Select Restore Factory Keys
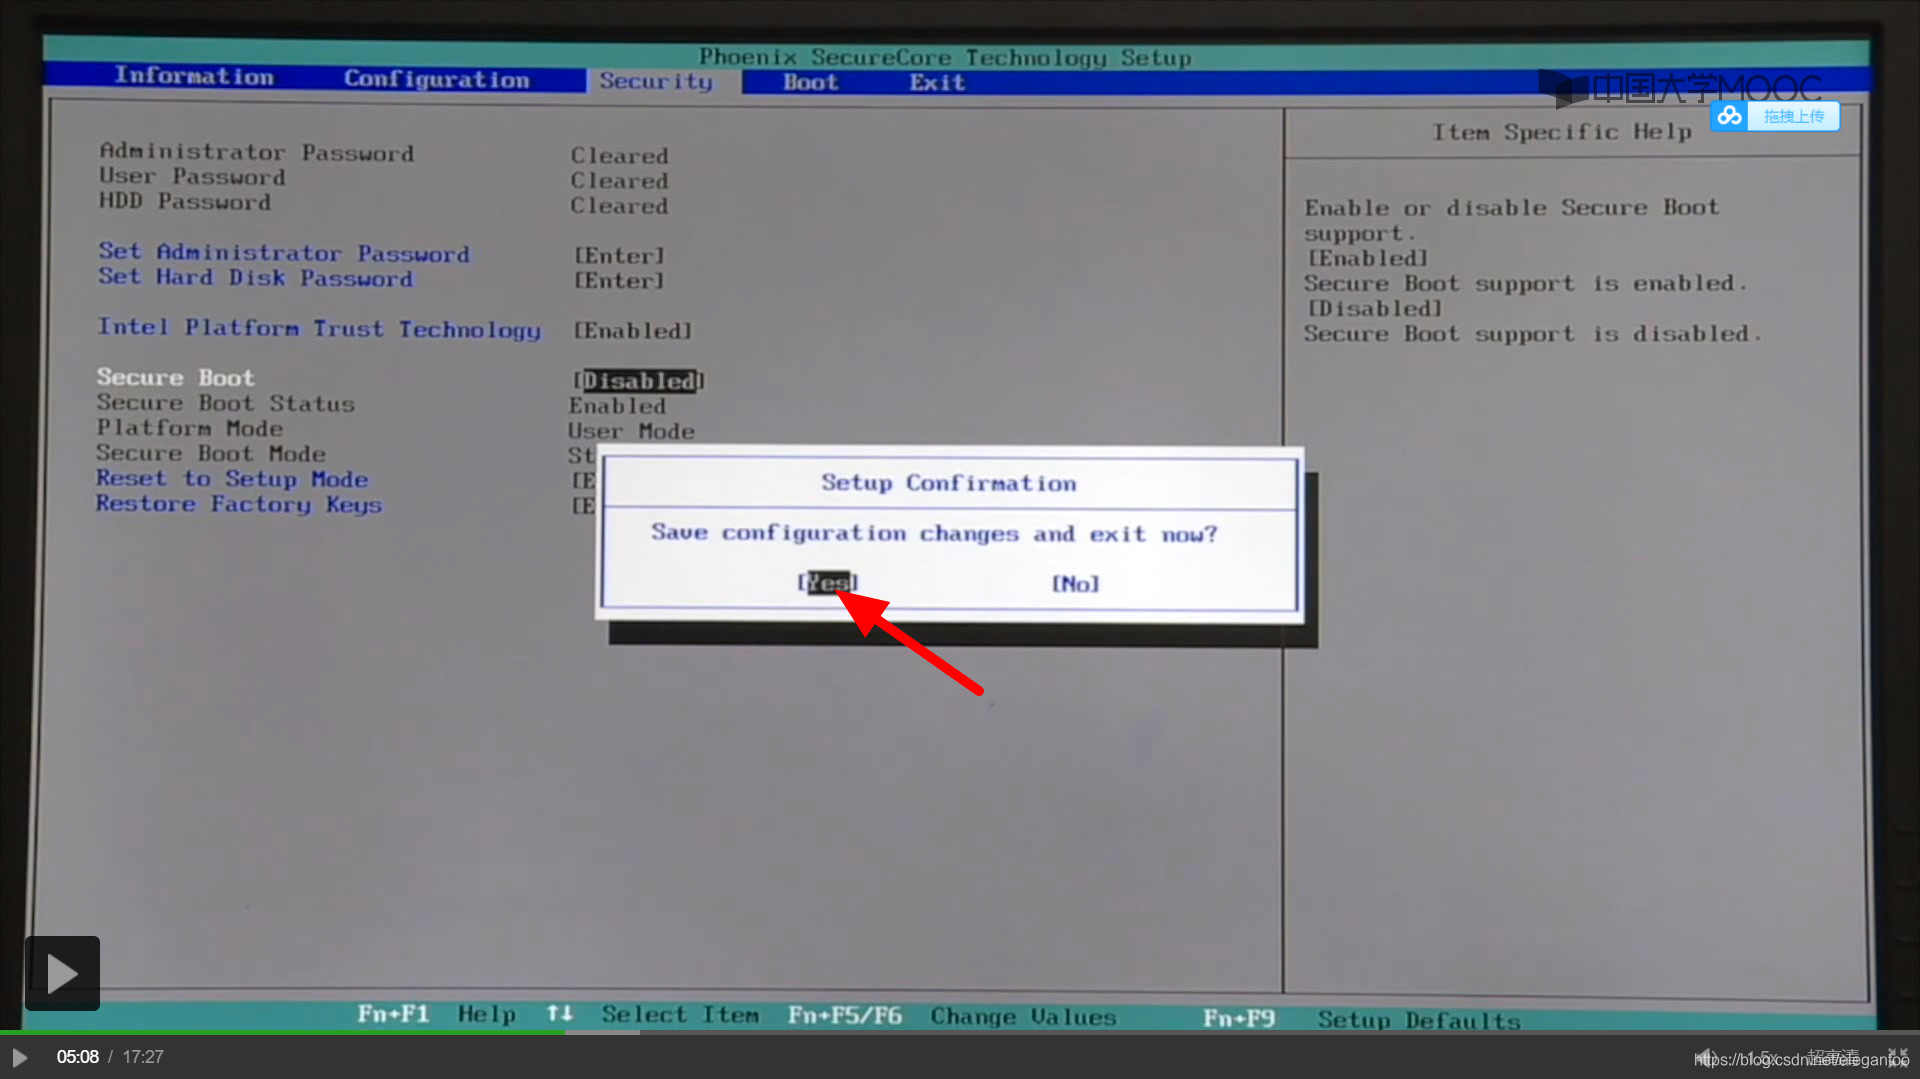The image size is (1920, 1079). [x=239, y=504]
